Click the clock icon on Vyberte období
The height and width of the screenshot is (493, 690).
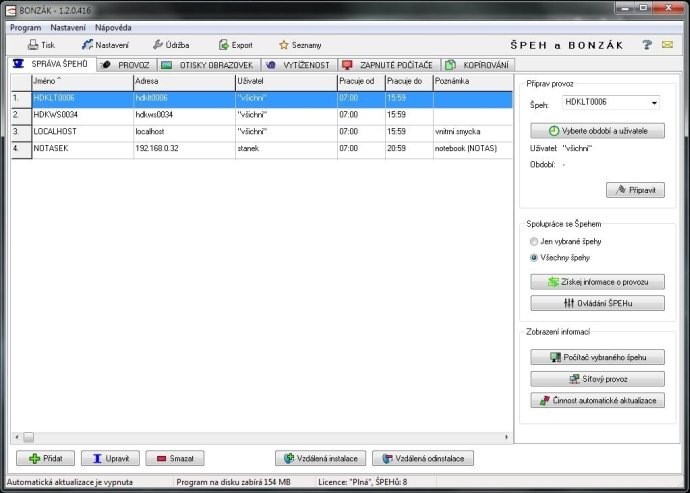(554, 131)
